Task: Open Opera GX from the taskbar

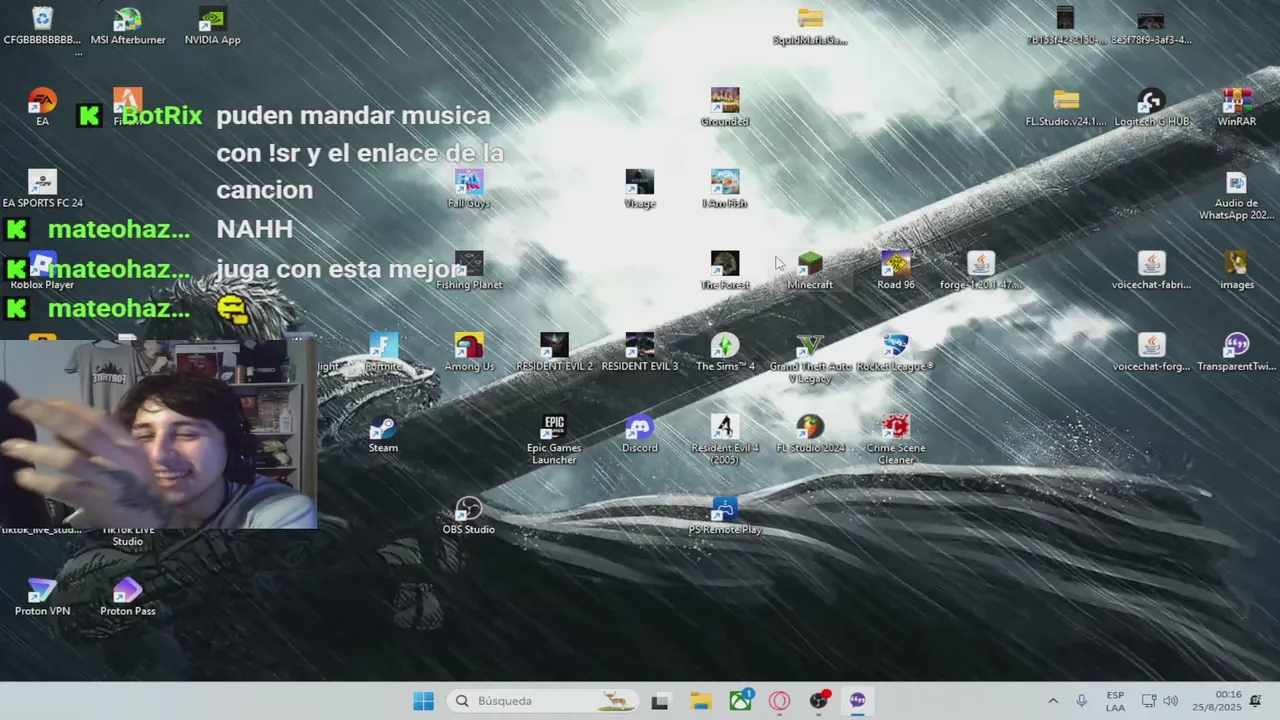Action: click(779, 701)
